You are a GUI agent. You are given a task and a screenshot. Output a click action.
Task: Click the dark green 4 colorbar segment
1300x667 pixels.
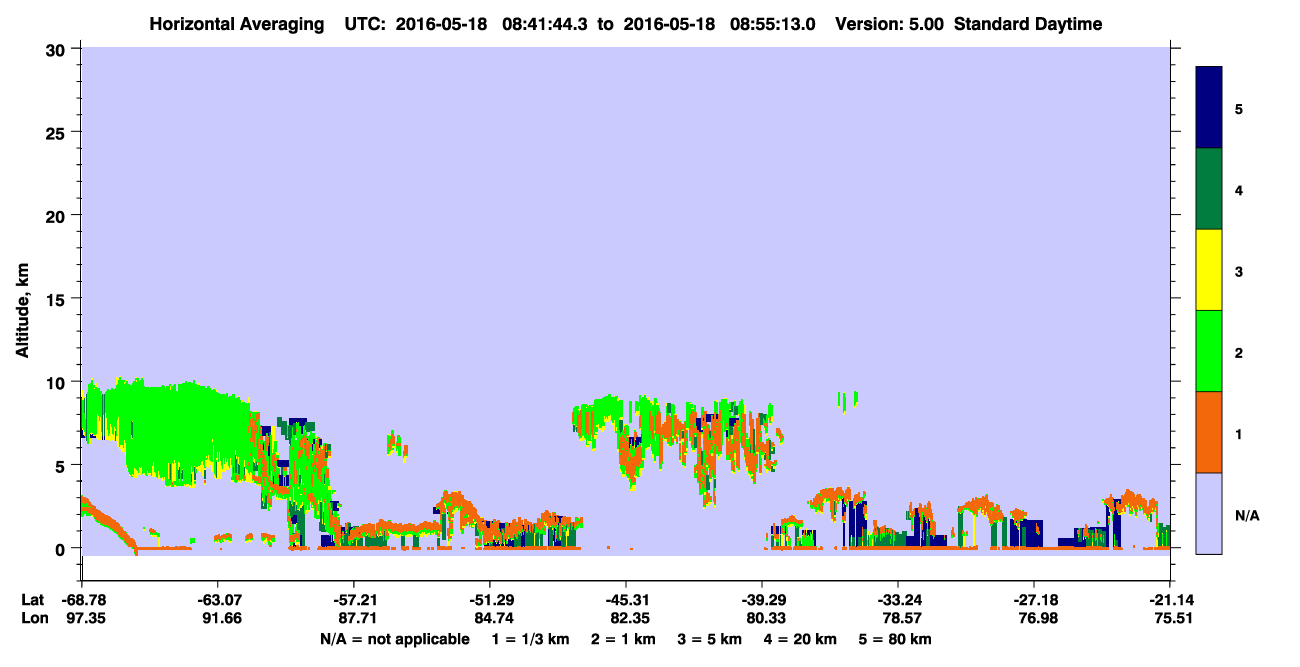pyautogui.click(x=1209, y=189)
